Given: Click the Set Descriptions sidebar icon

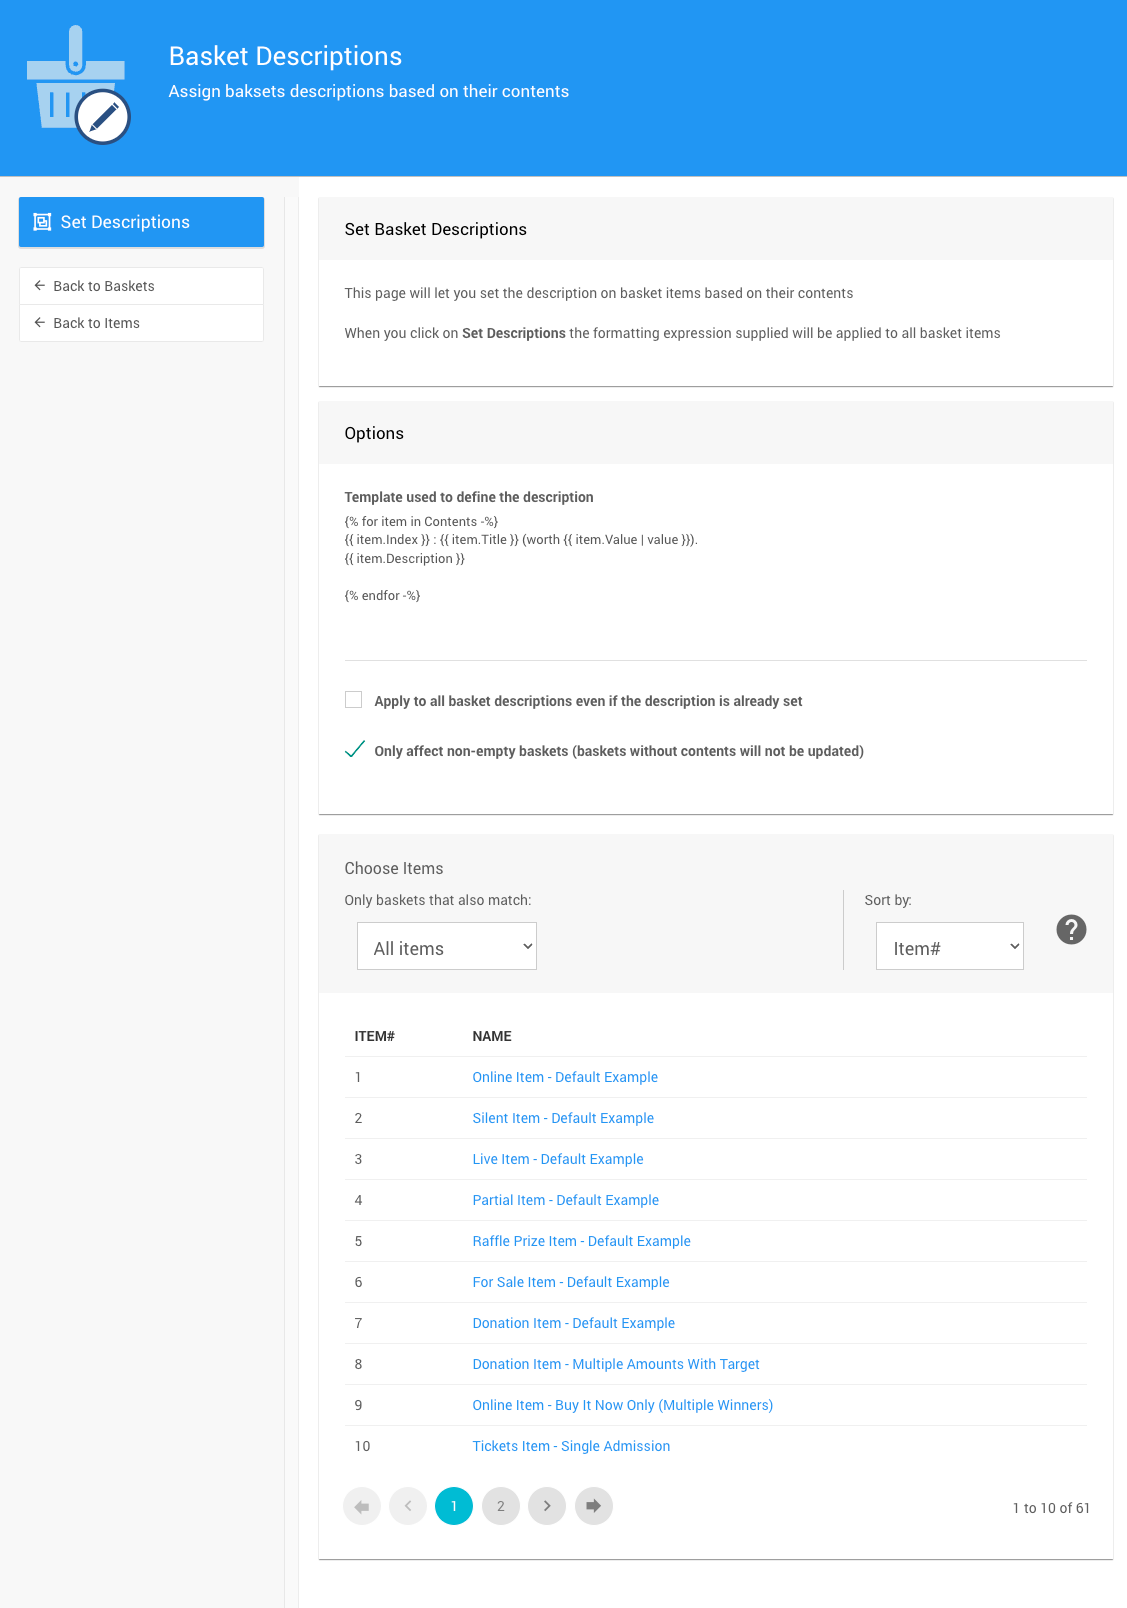Looking at the screenshot, I should pyautogui.click(x=42, y=222).
